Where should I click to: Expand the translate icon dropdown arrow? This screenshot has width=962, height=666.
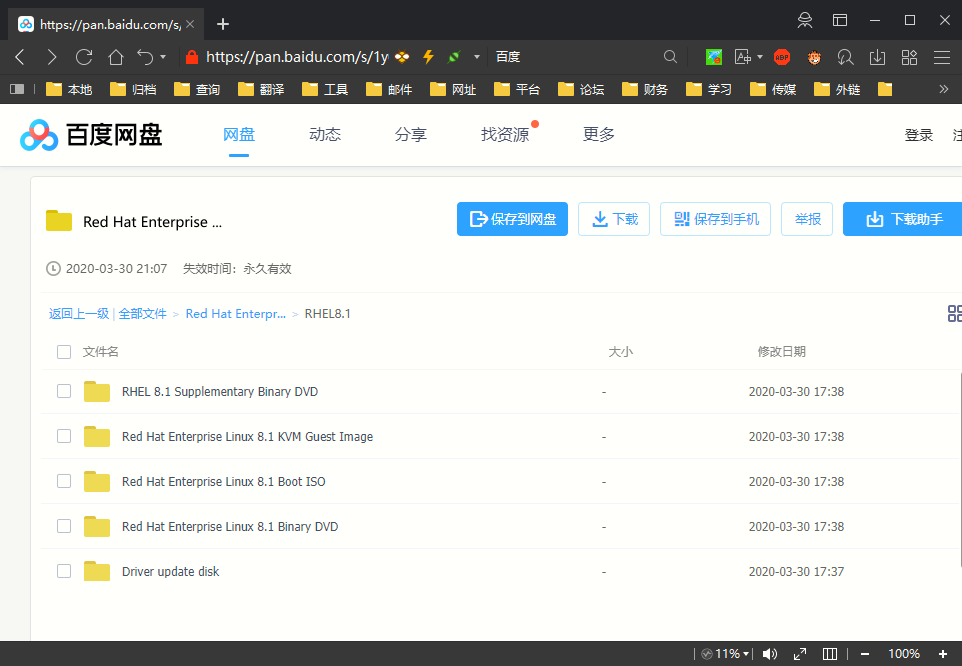760,57
